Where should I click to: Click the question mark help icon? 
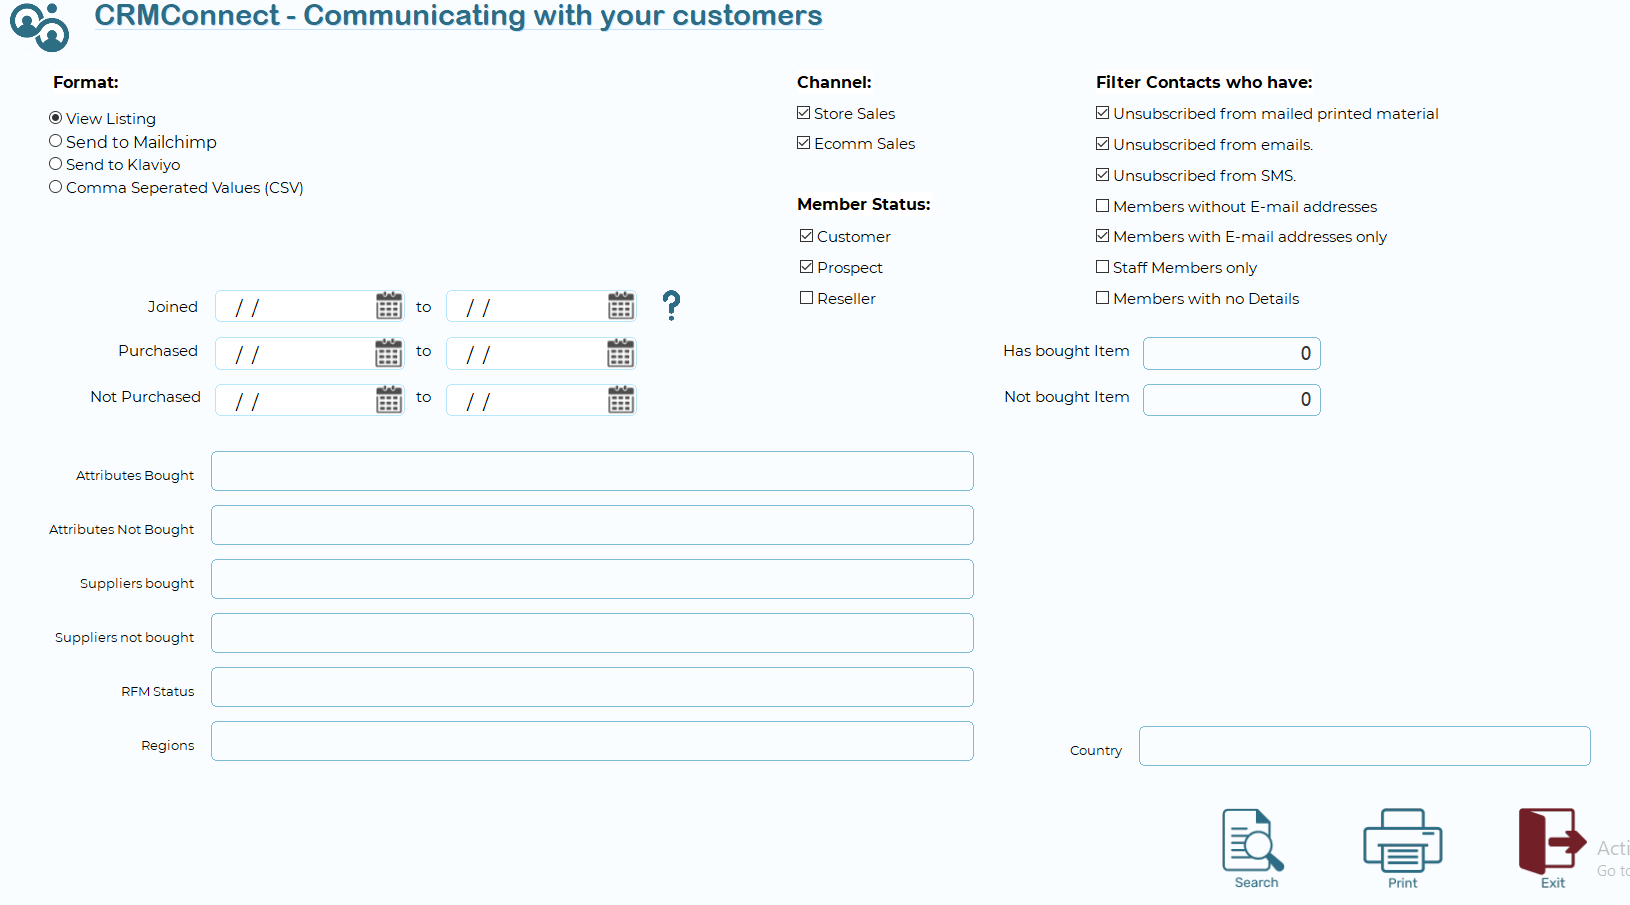671,305
